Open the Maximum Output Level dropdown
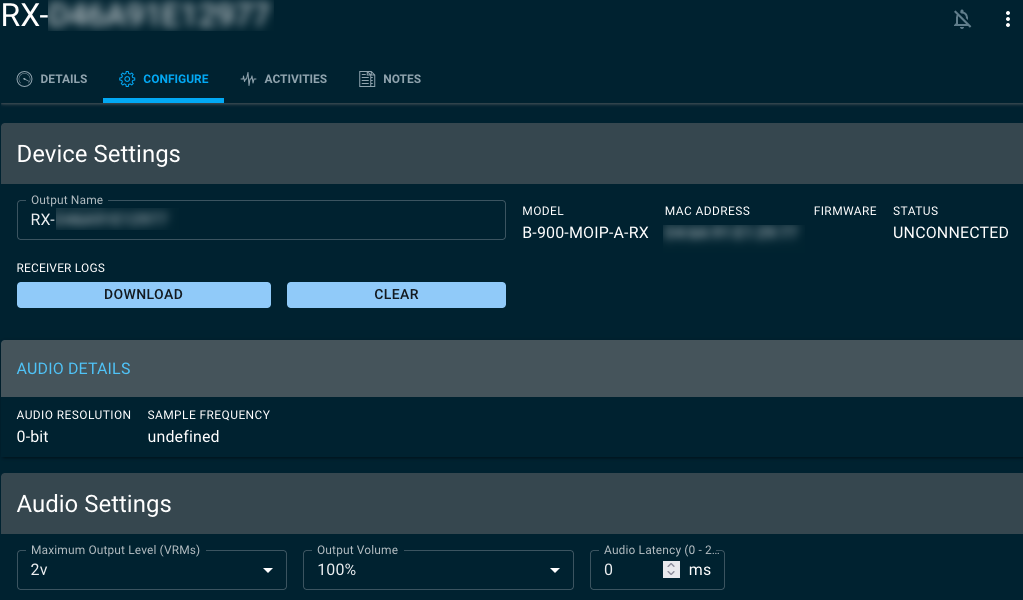The height and width of the screenshot is (600, 1023). [x=151, y=569]
